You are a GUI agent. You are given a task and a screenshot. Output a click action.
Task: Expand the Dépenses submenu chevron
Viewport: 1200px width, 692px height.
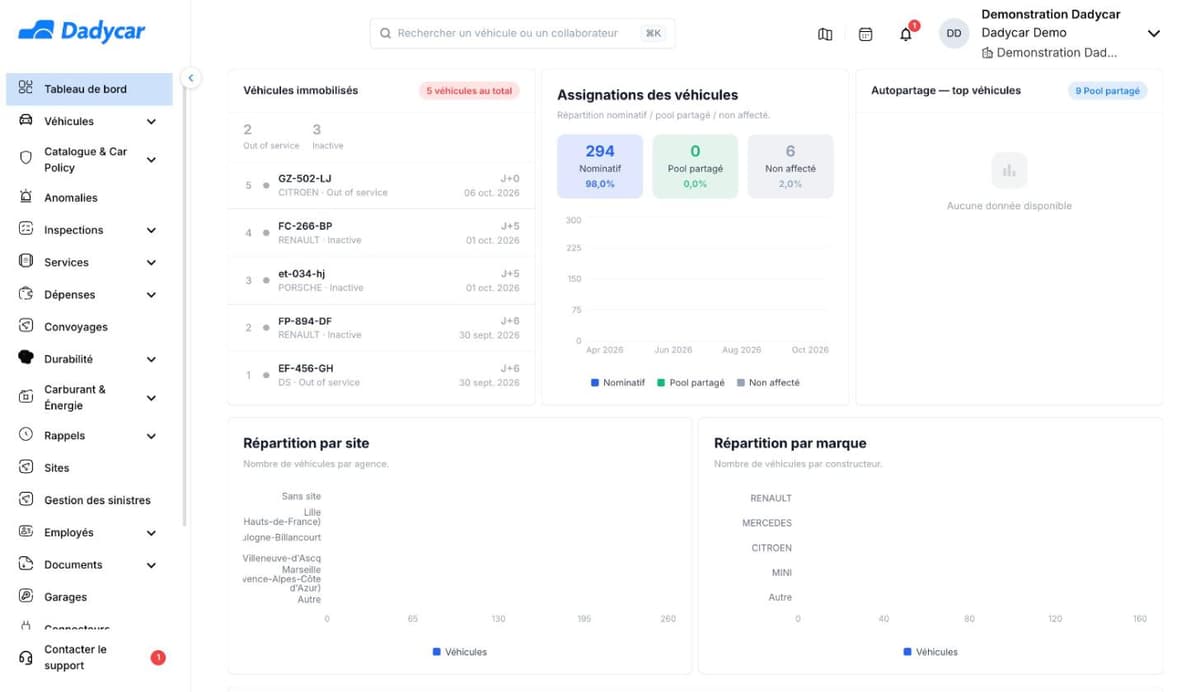coord(151,295)
